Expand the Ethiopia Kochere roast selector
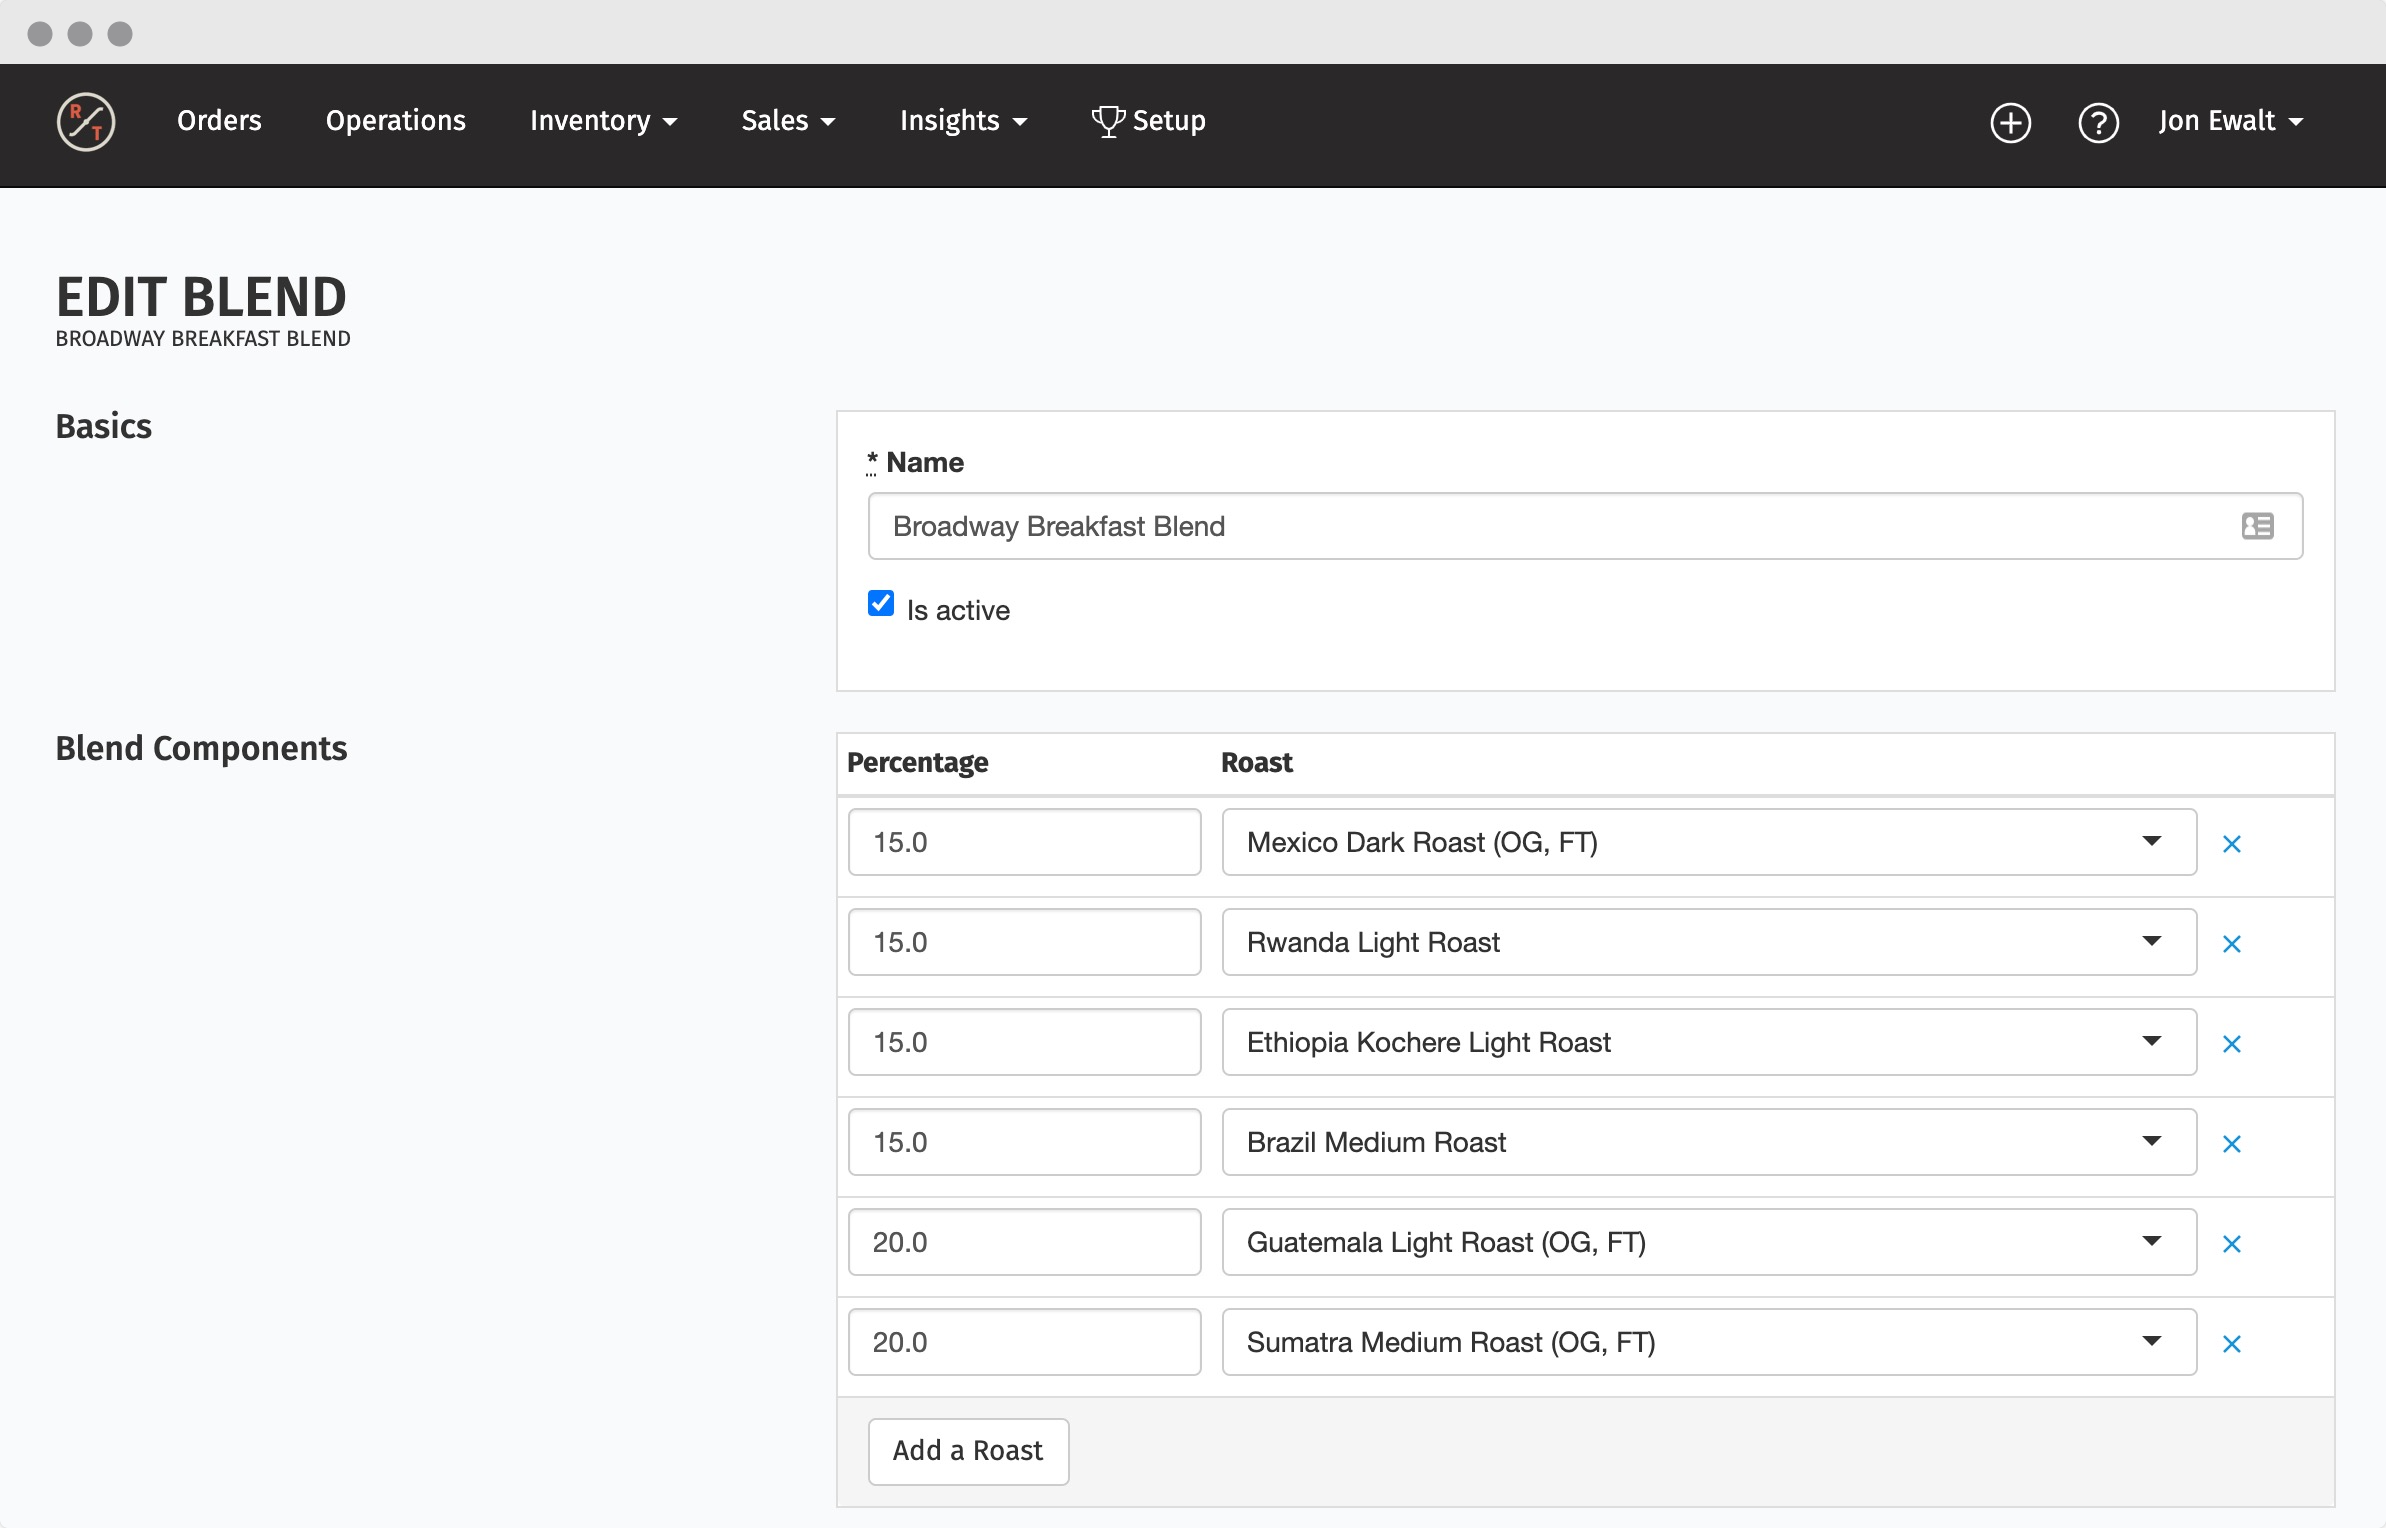 coord(1708,1042)
